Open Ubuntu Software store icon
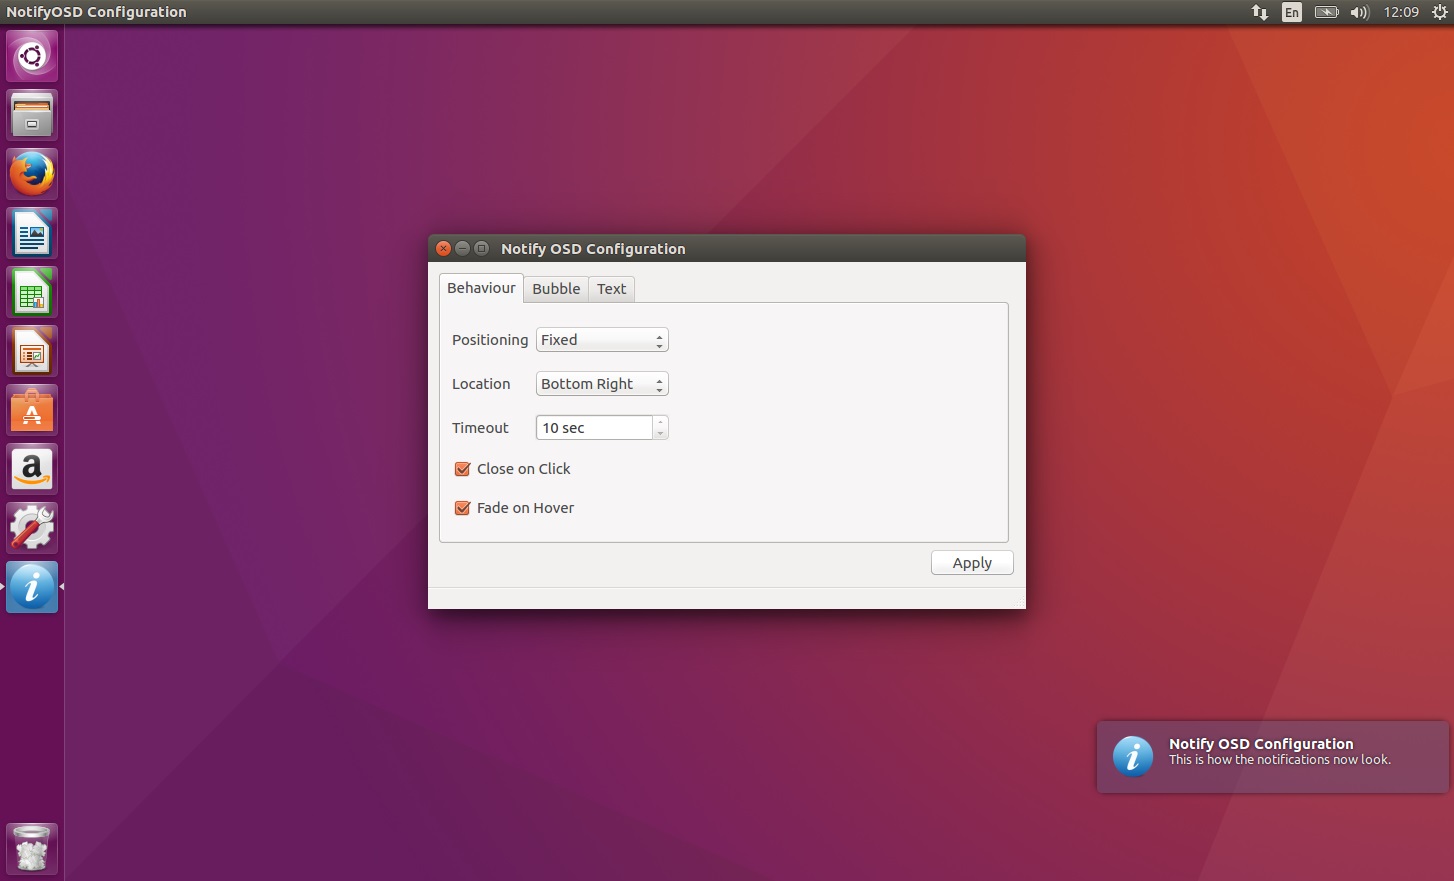The image size is (1454, 881). pos(32,411)
